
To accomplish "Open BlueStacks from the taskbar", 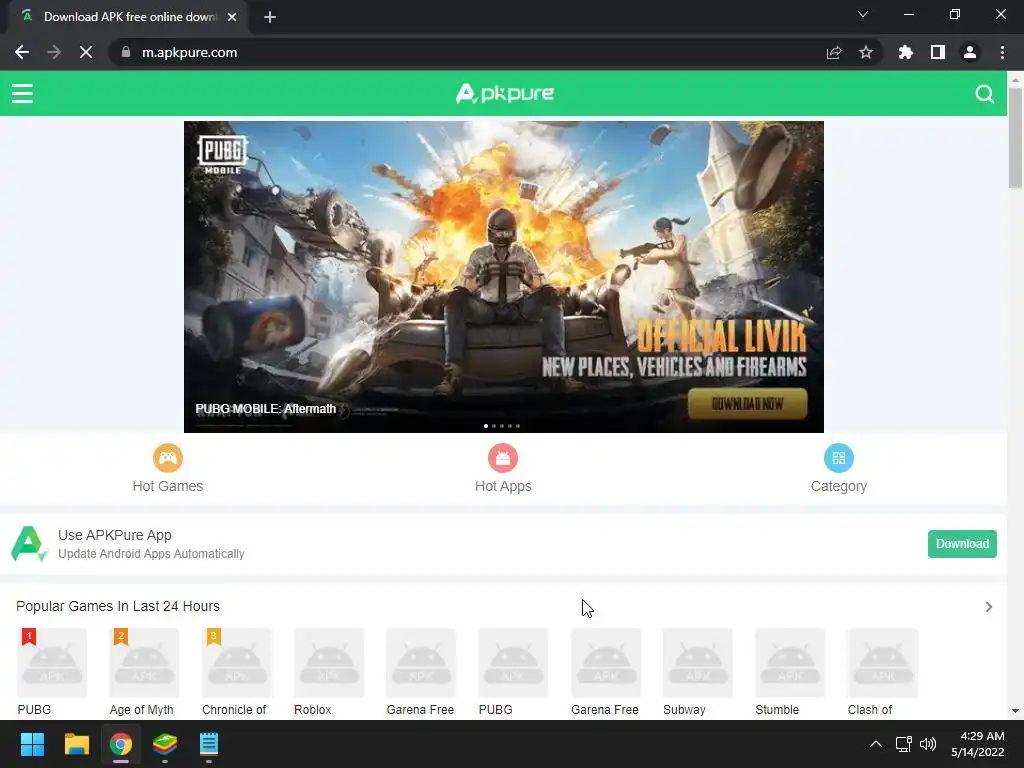I will [x=165, y=744].
